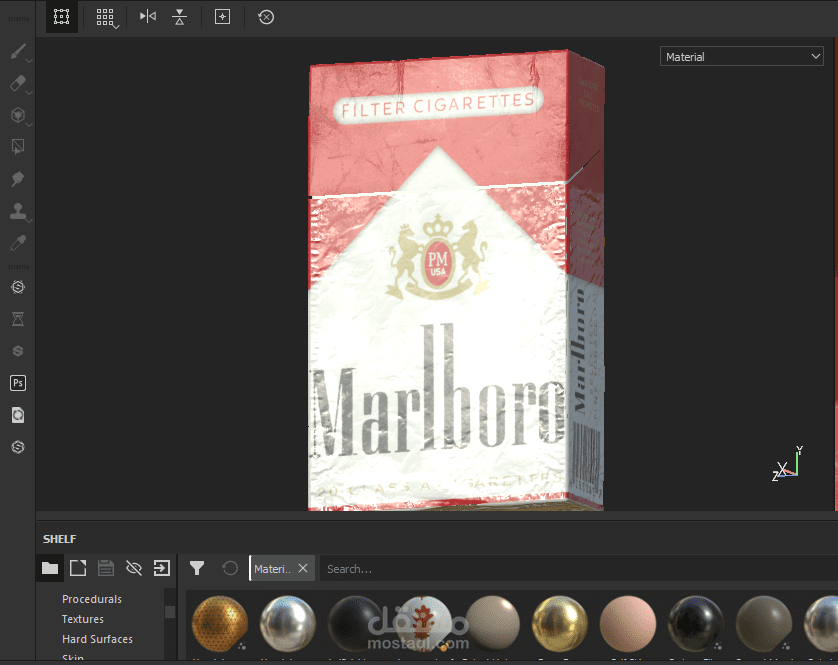Close the Materi.. filter tab
The height and width of the screenshot is (665, 838).
coord(303,568)
